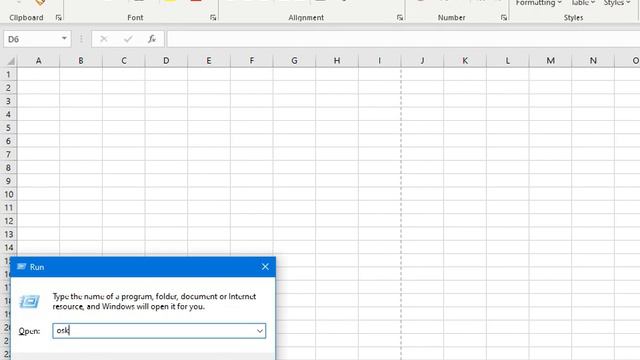Select row 6 header
The height and width of the screenshot is (360, 640).
[8, 141]
